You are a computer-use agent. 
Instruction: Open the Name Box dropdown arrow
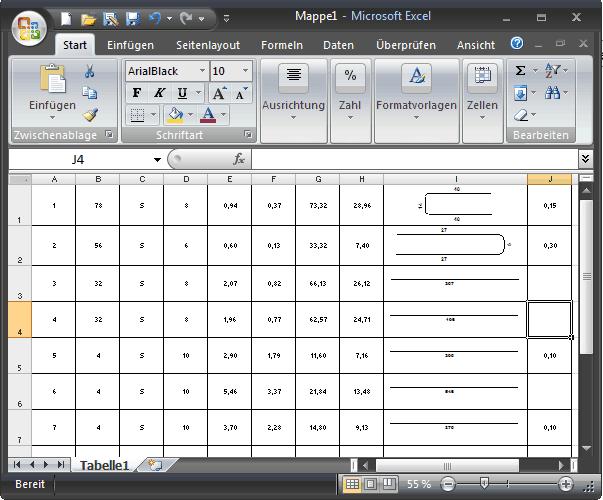(157, 159)
